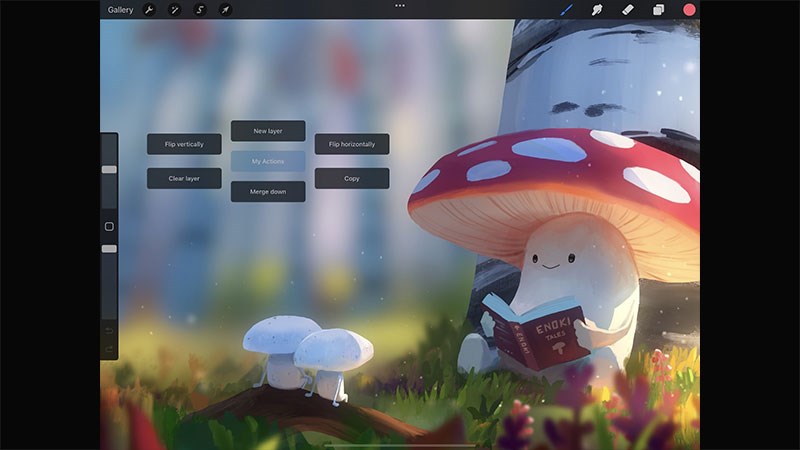Click the brush opacity slider handle
This screenshot has width=800, height=450.
point(109,248)
